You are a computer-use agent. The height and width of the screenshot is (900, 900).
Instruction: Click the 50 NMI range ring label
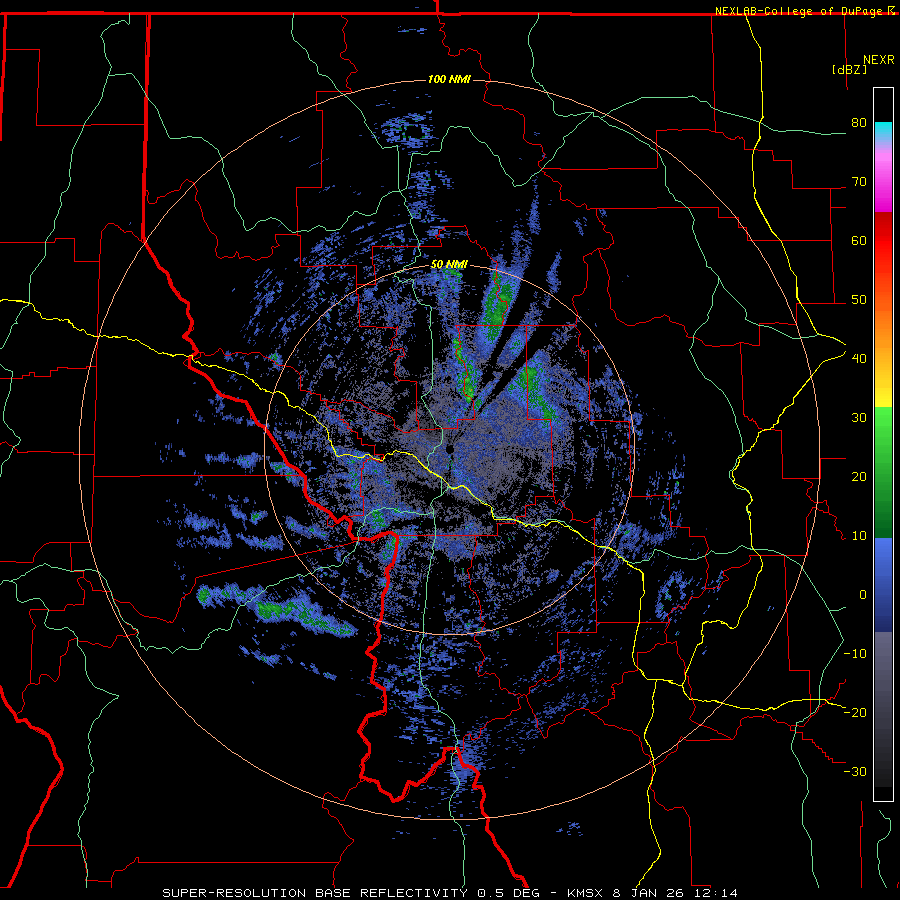point(449,265)
